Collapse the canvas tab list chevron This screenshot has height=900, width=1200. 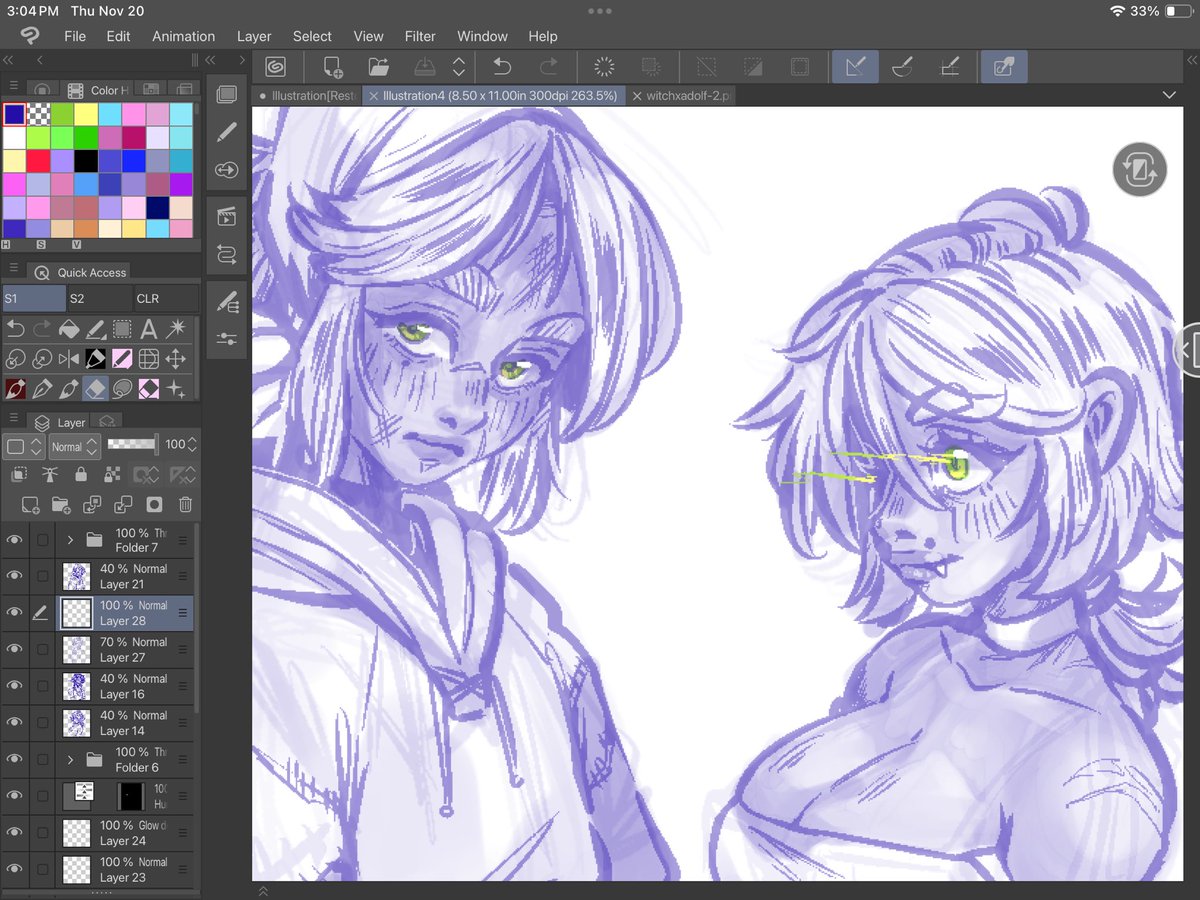pos(1168,94)
